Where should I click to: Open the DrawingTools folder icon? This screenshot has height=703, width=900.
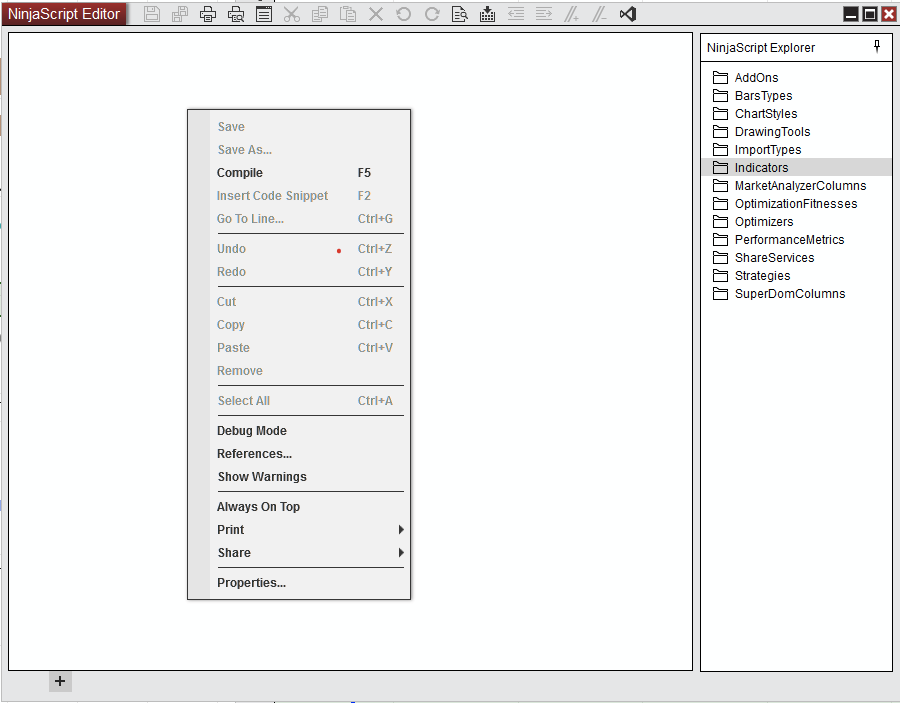(x=720, y=131)
